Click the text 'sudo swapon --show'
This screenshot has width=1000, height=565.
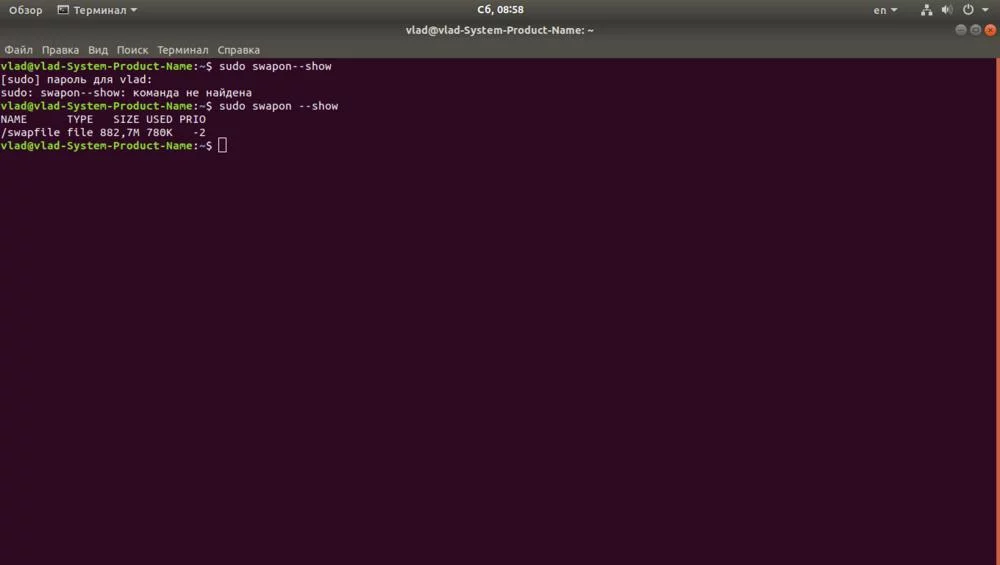coord(279,106)
